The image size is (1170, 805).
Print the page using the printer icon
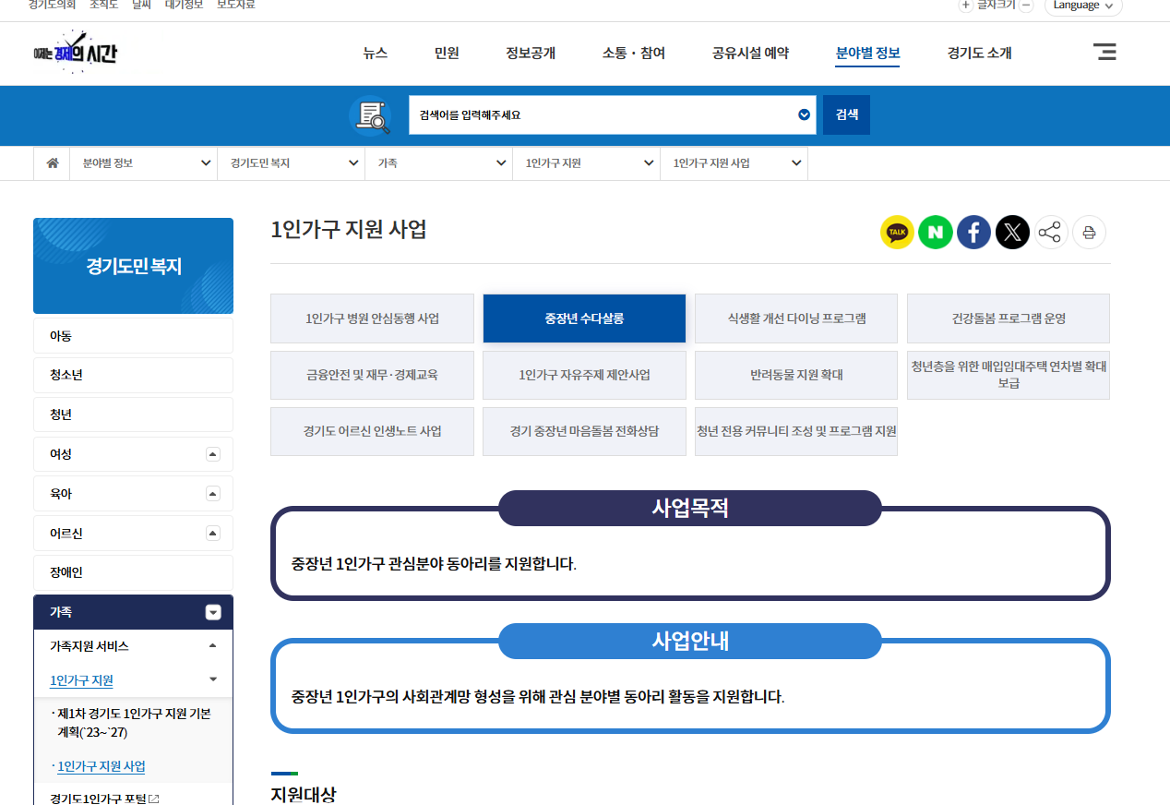coord(1089,232)
